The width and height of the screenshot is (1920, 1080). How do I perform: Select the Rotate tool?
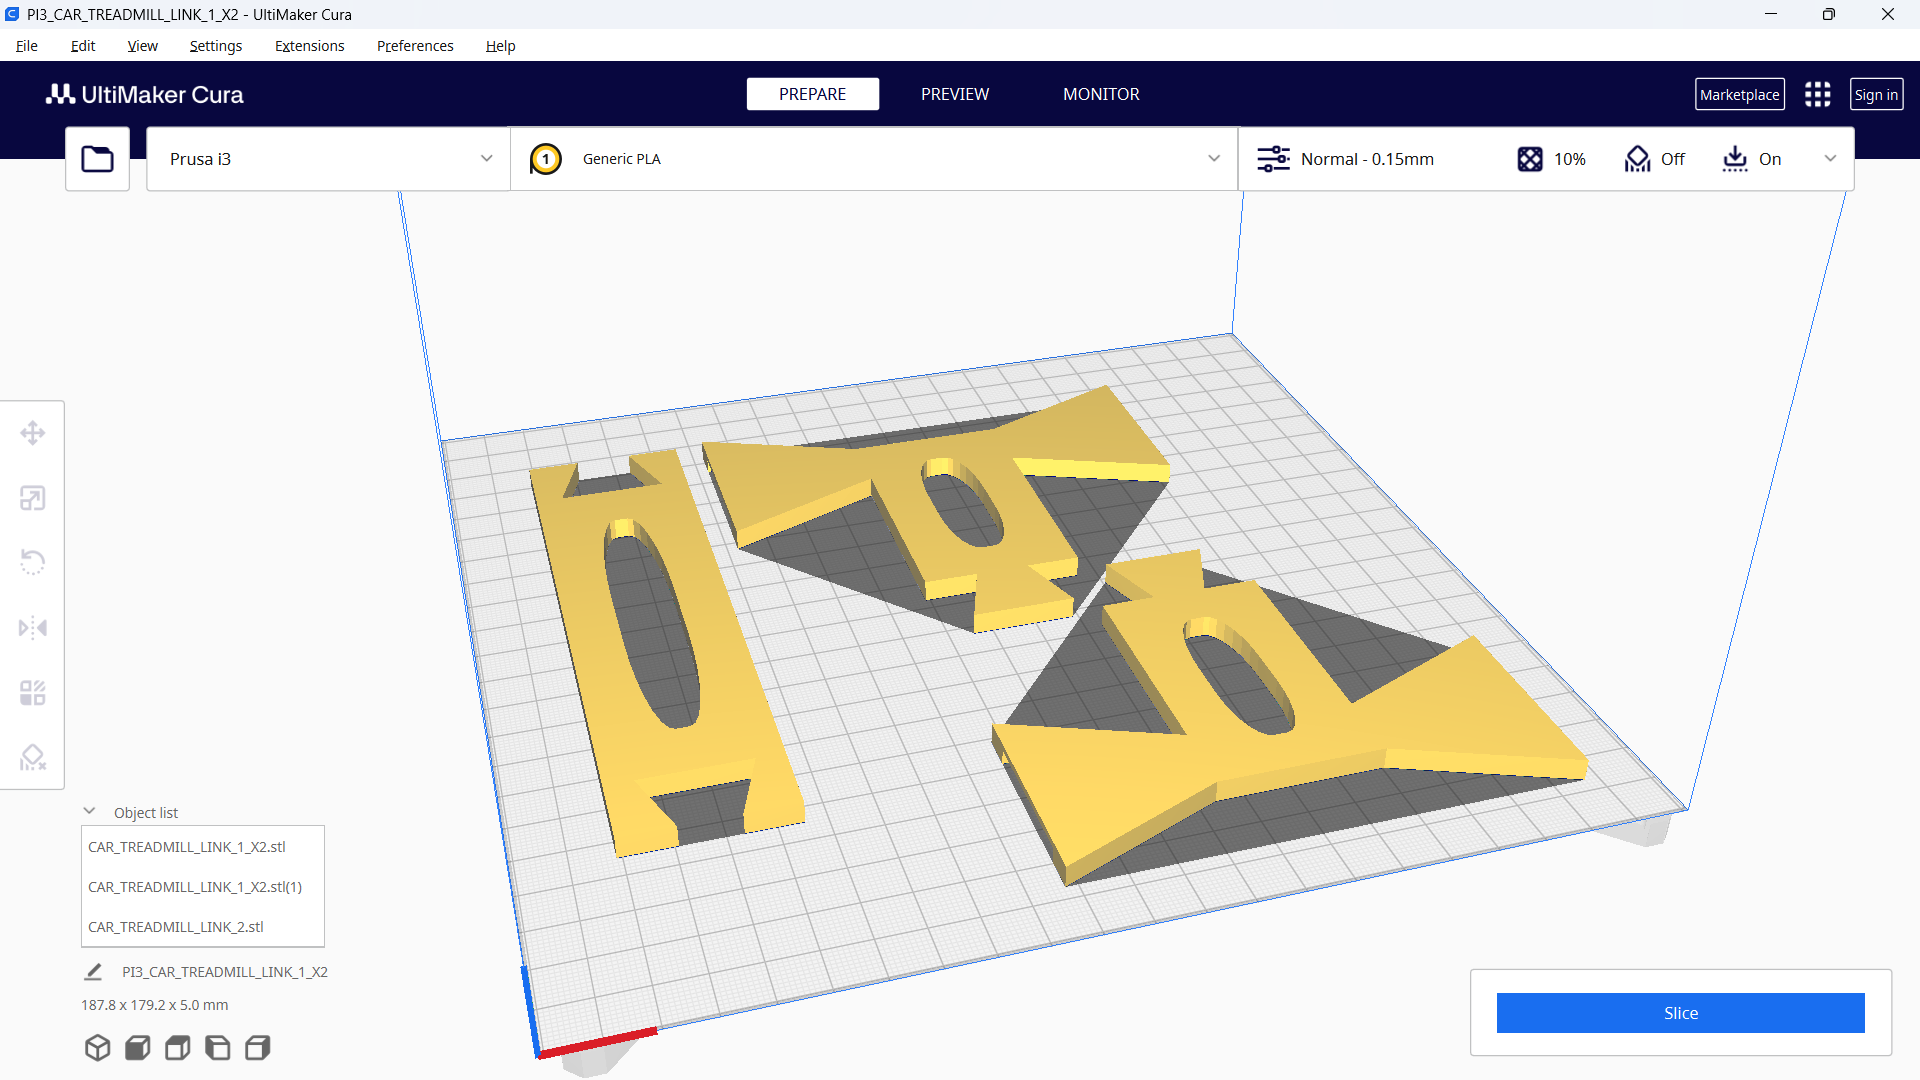tap(33, 562)
